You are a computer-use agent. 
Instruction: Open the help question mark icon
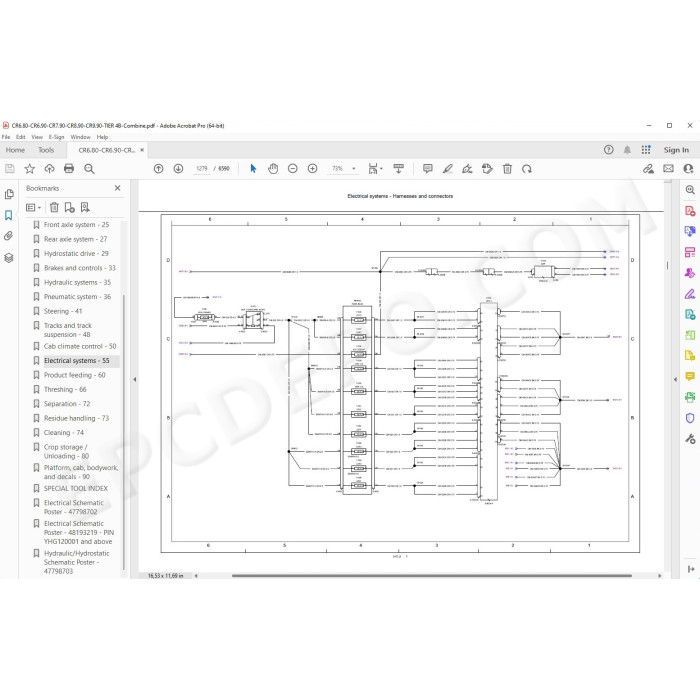coord(608,150)
